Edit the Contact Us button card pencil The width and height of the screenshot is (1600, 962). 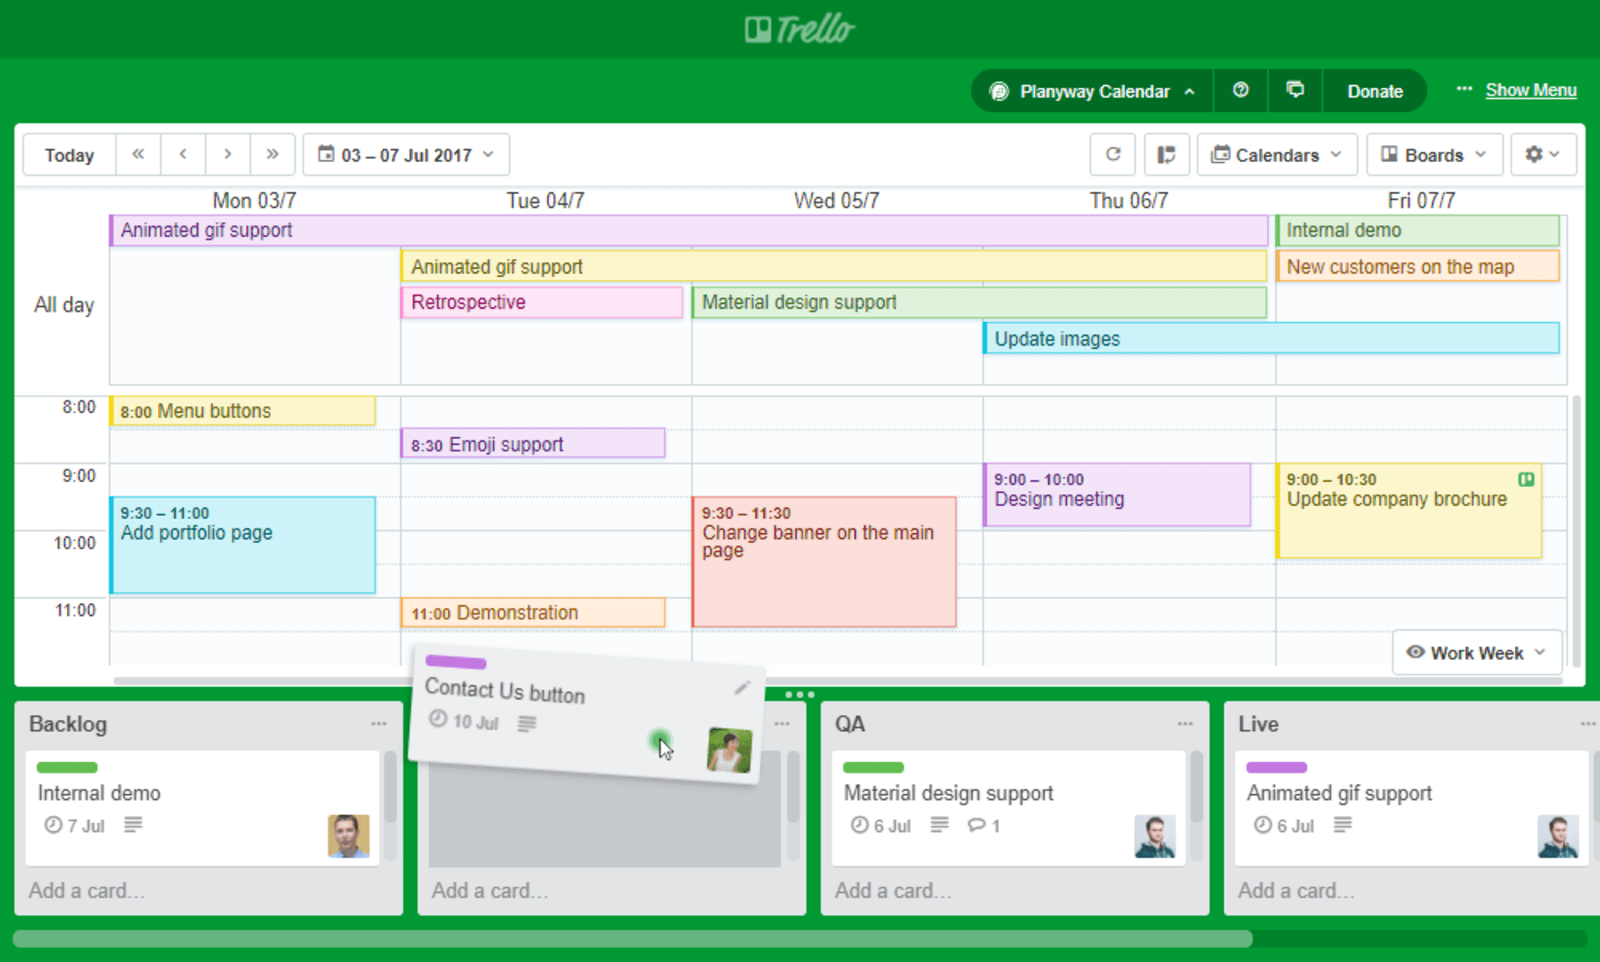click(742, 687)
